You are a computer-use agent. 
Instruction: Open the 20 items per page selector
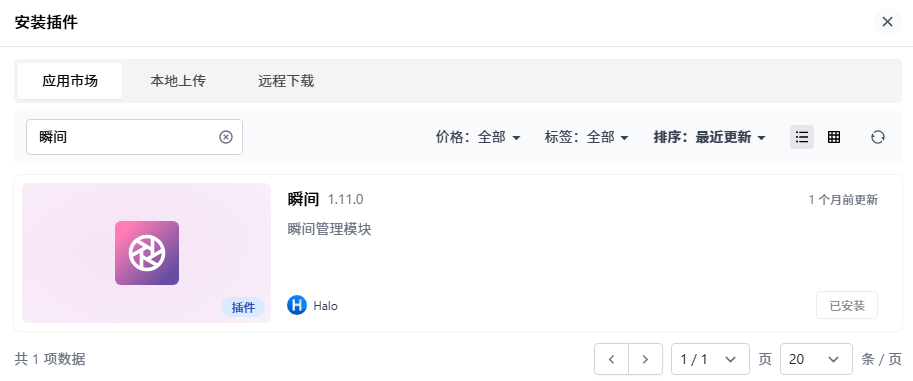coord(816,359)
